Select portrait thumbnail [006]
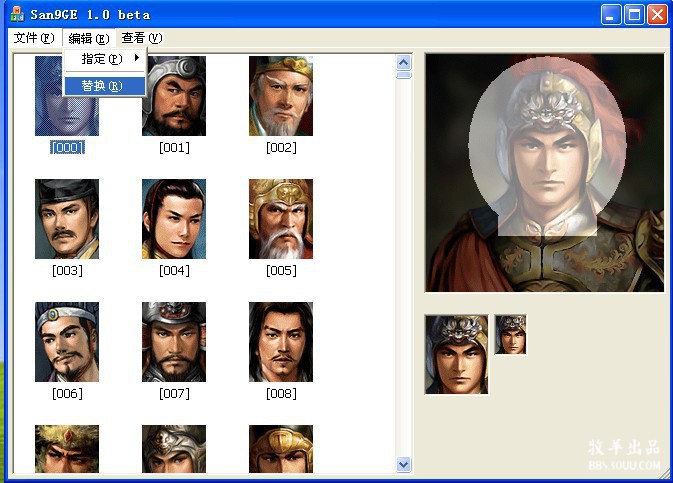 (67, 342)
